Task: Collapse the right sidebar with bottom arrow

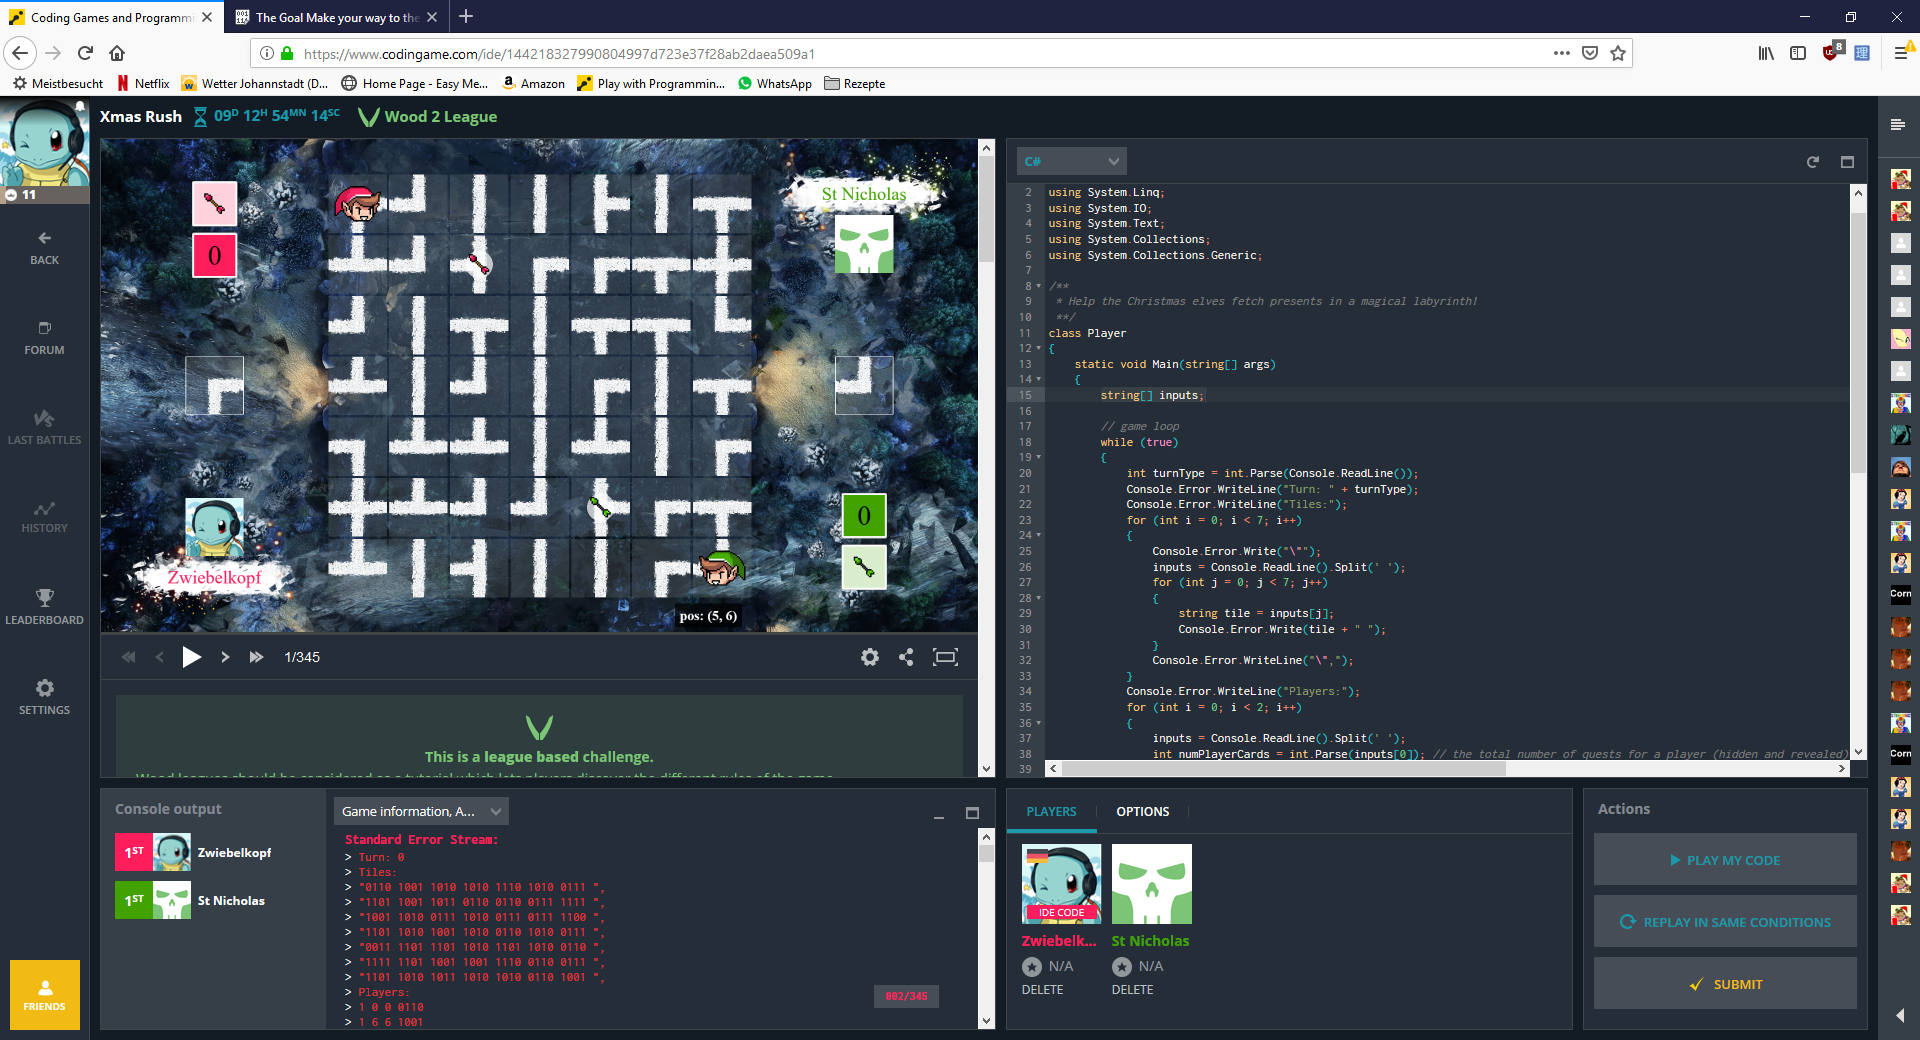Action: point(1899,1015)
